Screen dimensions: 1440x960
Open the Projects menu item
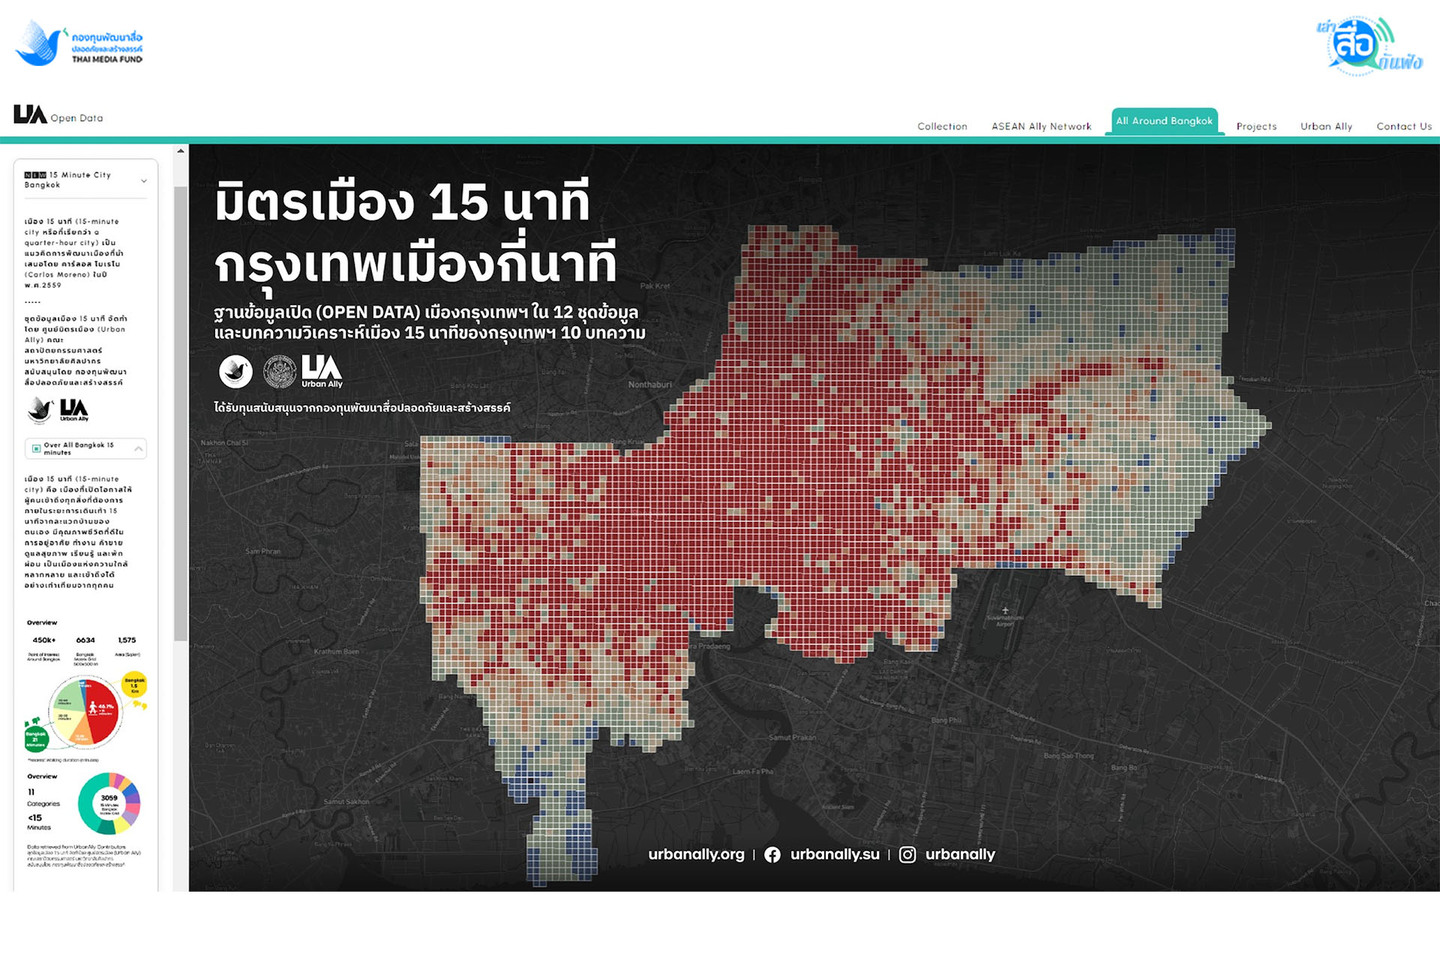tap(1256, 126)
